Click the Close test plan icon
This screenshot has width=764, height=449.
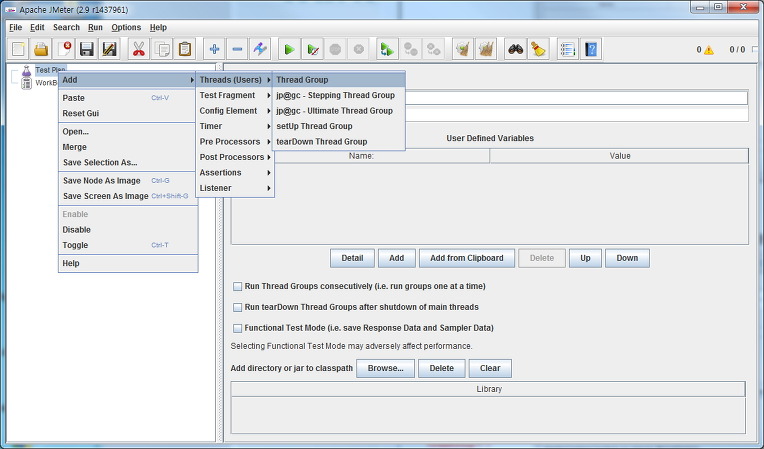click(x=64, y=49)
